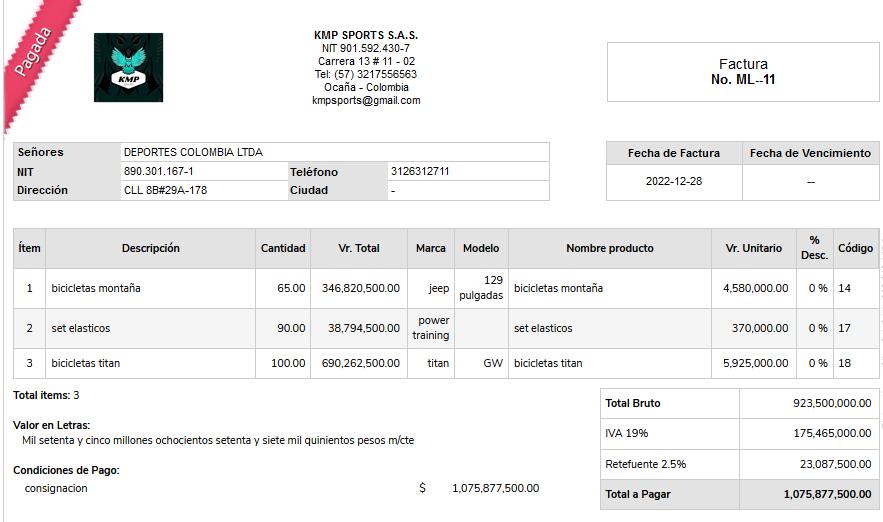
Task: Click the 'Señores' field label
Action: pos(41,152)
